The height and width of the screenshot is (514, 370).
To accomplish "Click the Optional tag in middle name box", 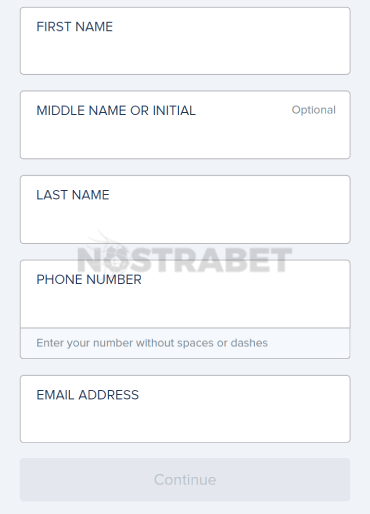I will 314,110.
